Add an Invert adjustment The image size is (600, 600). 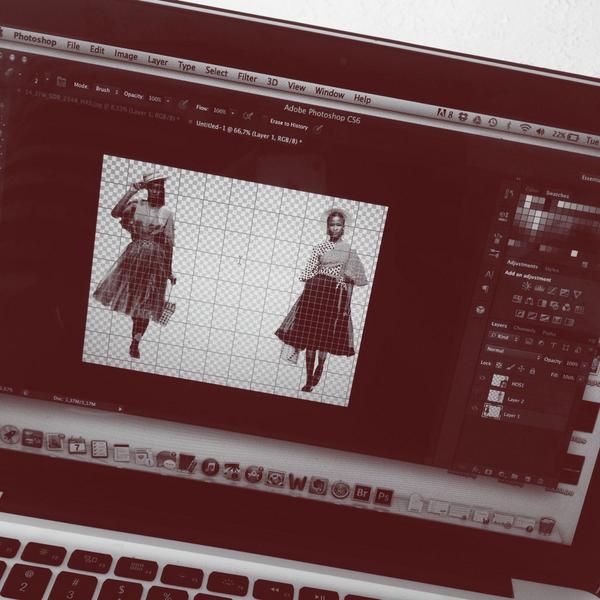tap(519, 313)
